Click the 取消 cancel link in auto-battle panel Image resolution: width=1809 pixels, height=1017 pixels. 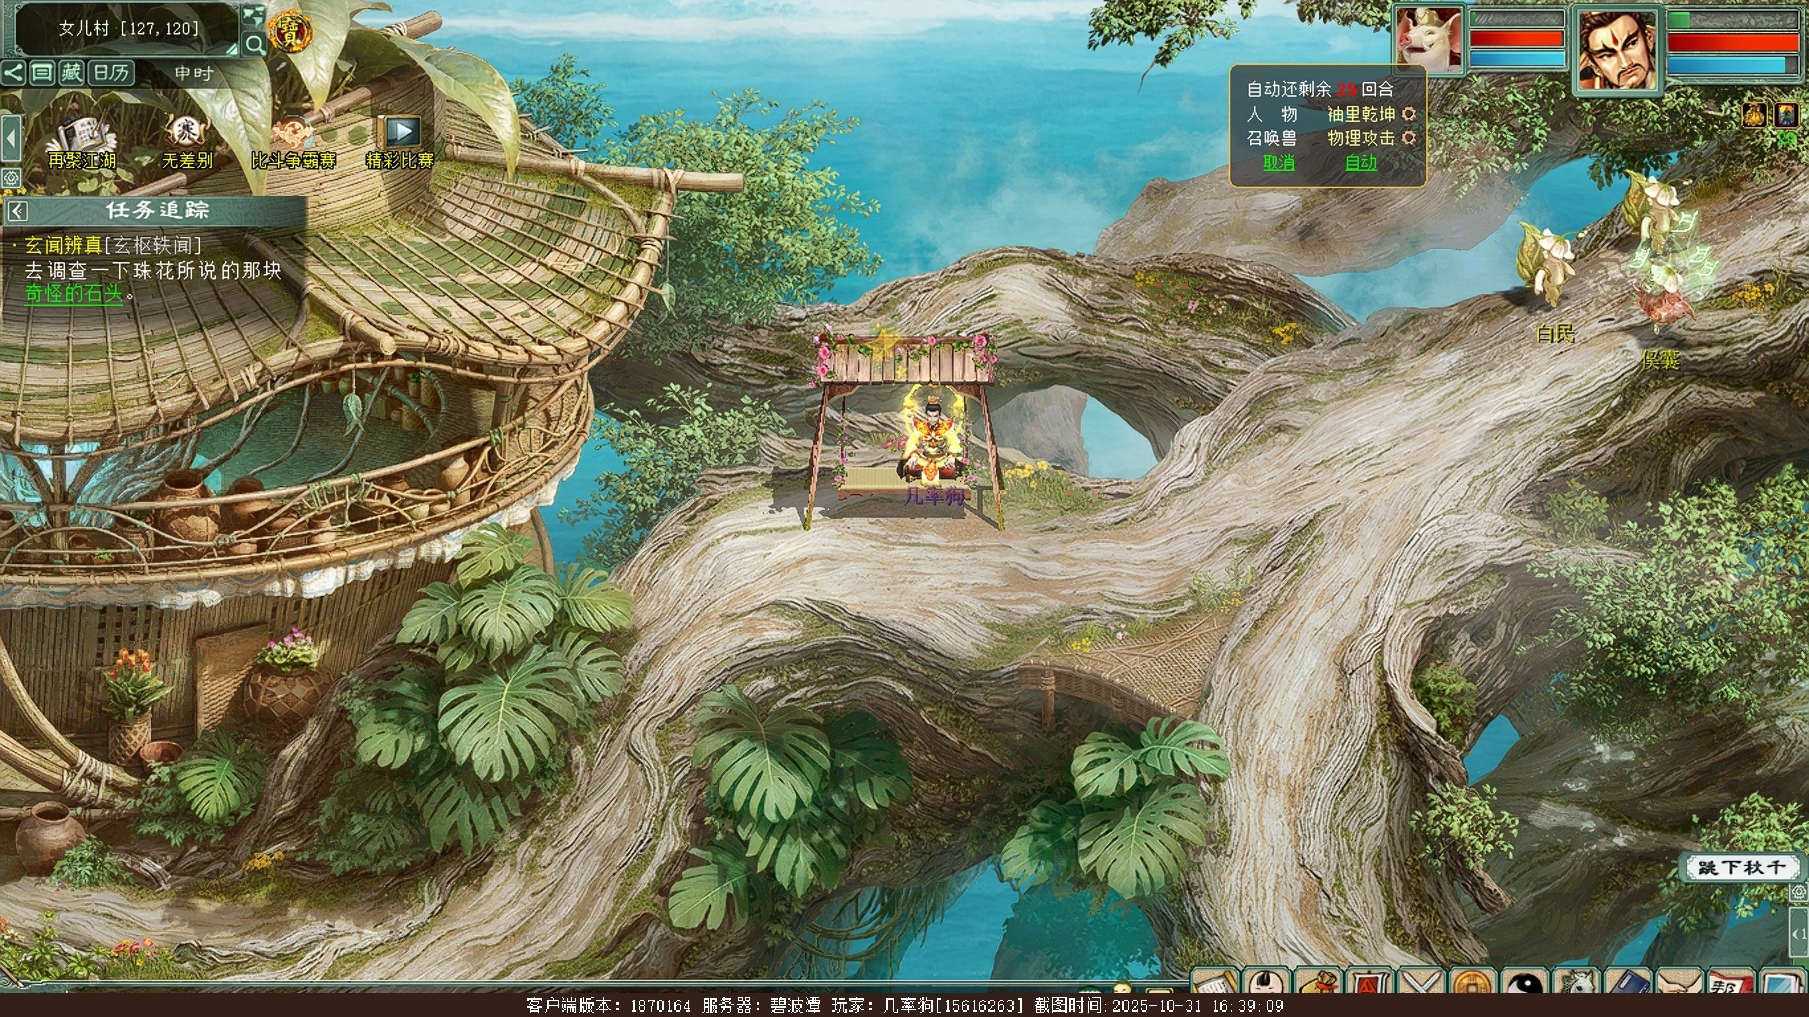click(1278, 162)
